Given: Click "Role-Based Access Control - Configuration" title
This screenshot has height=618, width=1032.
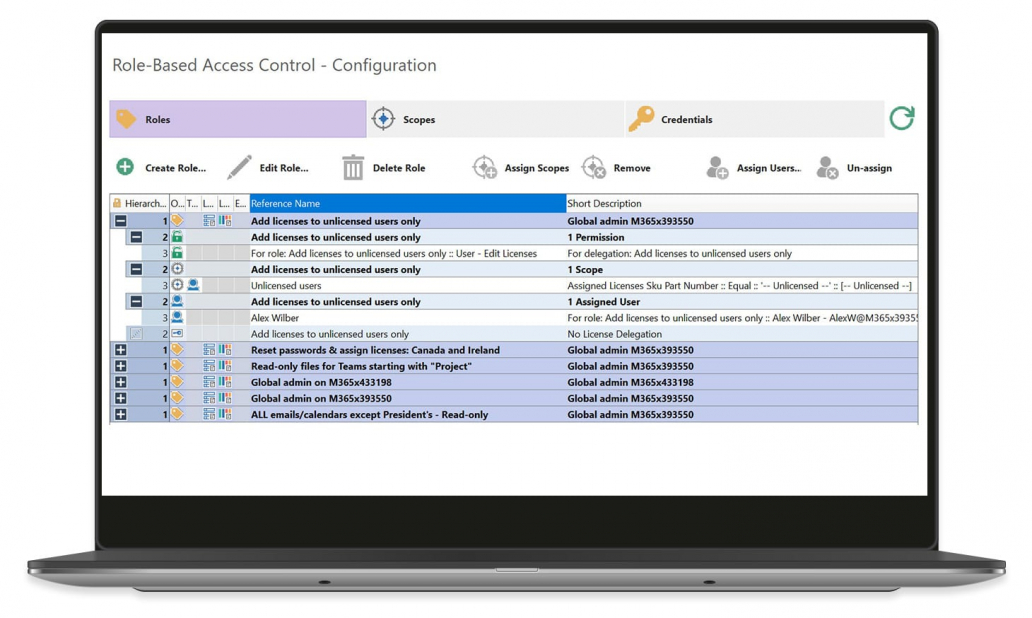Looking at the screenshot, I should tap(274, 65).
